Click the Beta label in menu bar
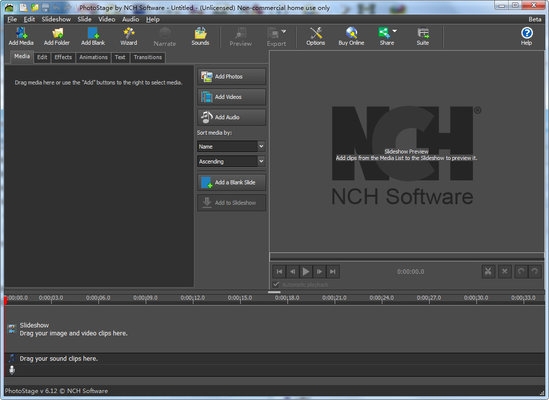The image size is (549, 400). [x=535, y=19]
